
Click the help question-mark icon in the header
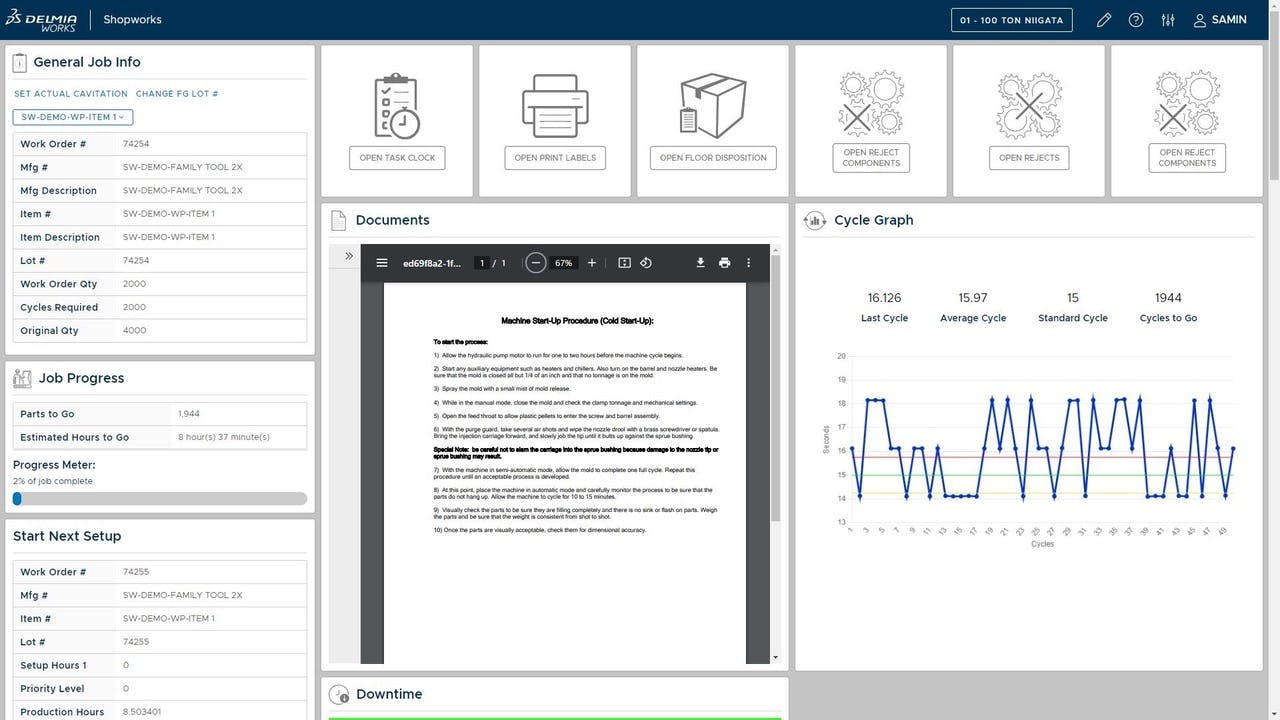(1135, 19)
